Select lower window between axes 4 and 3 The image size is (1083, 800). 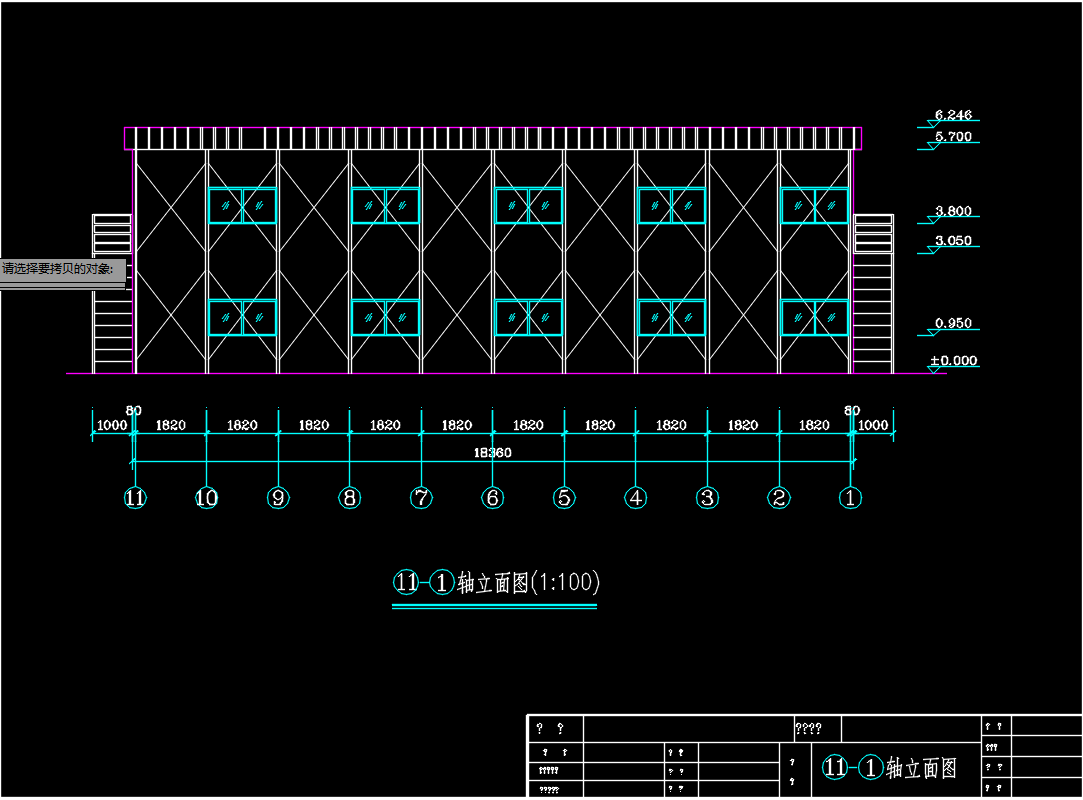671,318
